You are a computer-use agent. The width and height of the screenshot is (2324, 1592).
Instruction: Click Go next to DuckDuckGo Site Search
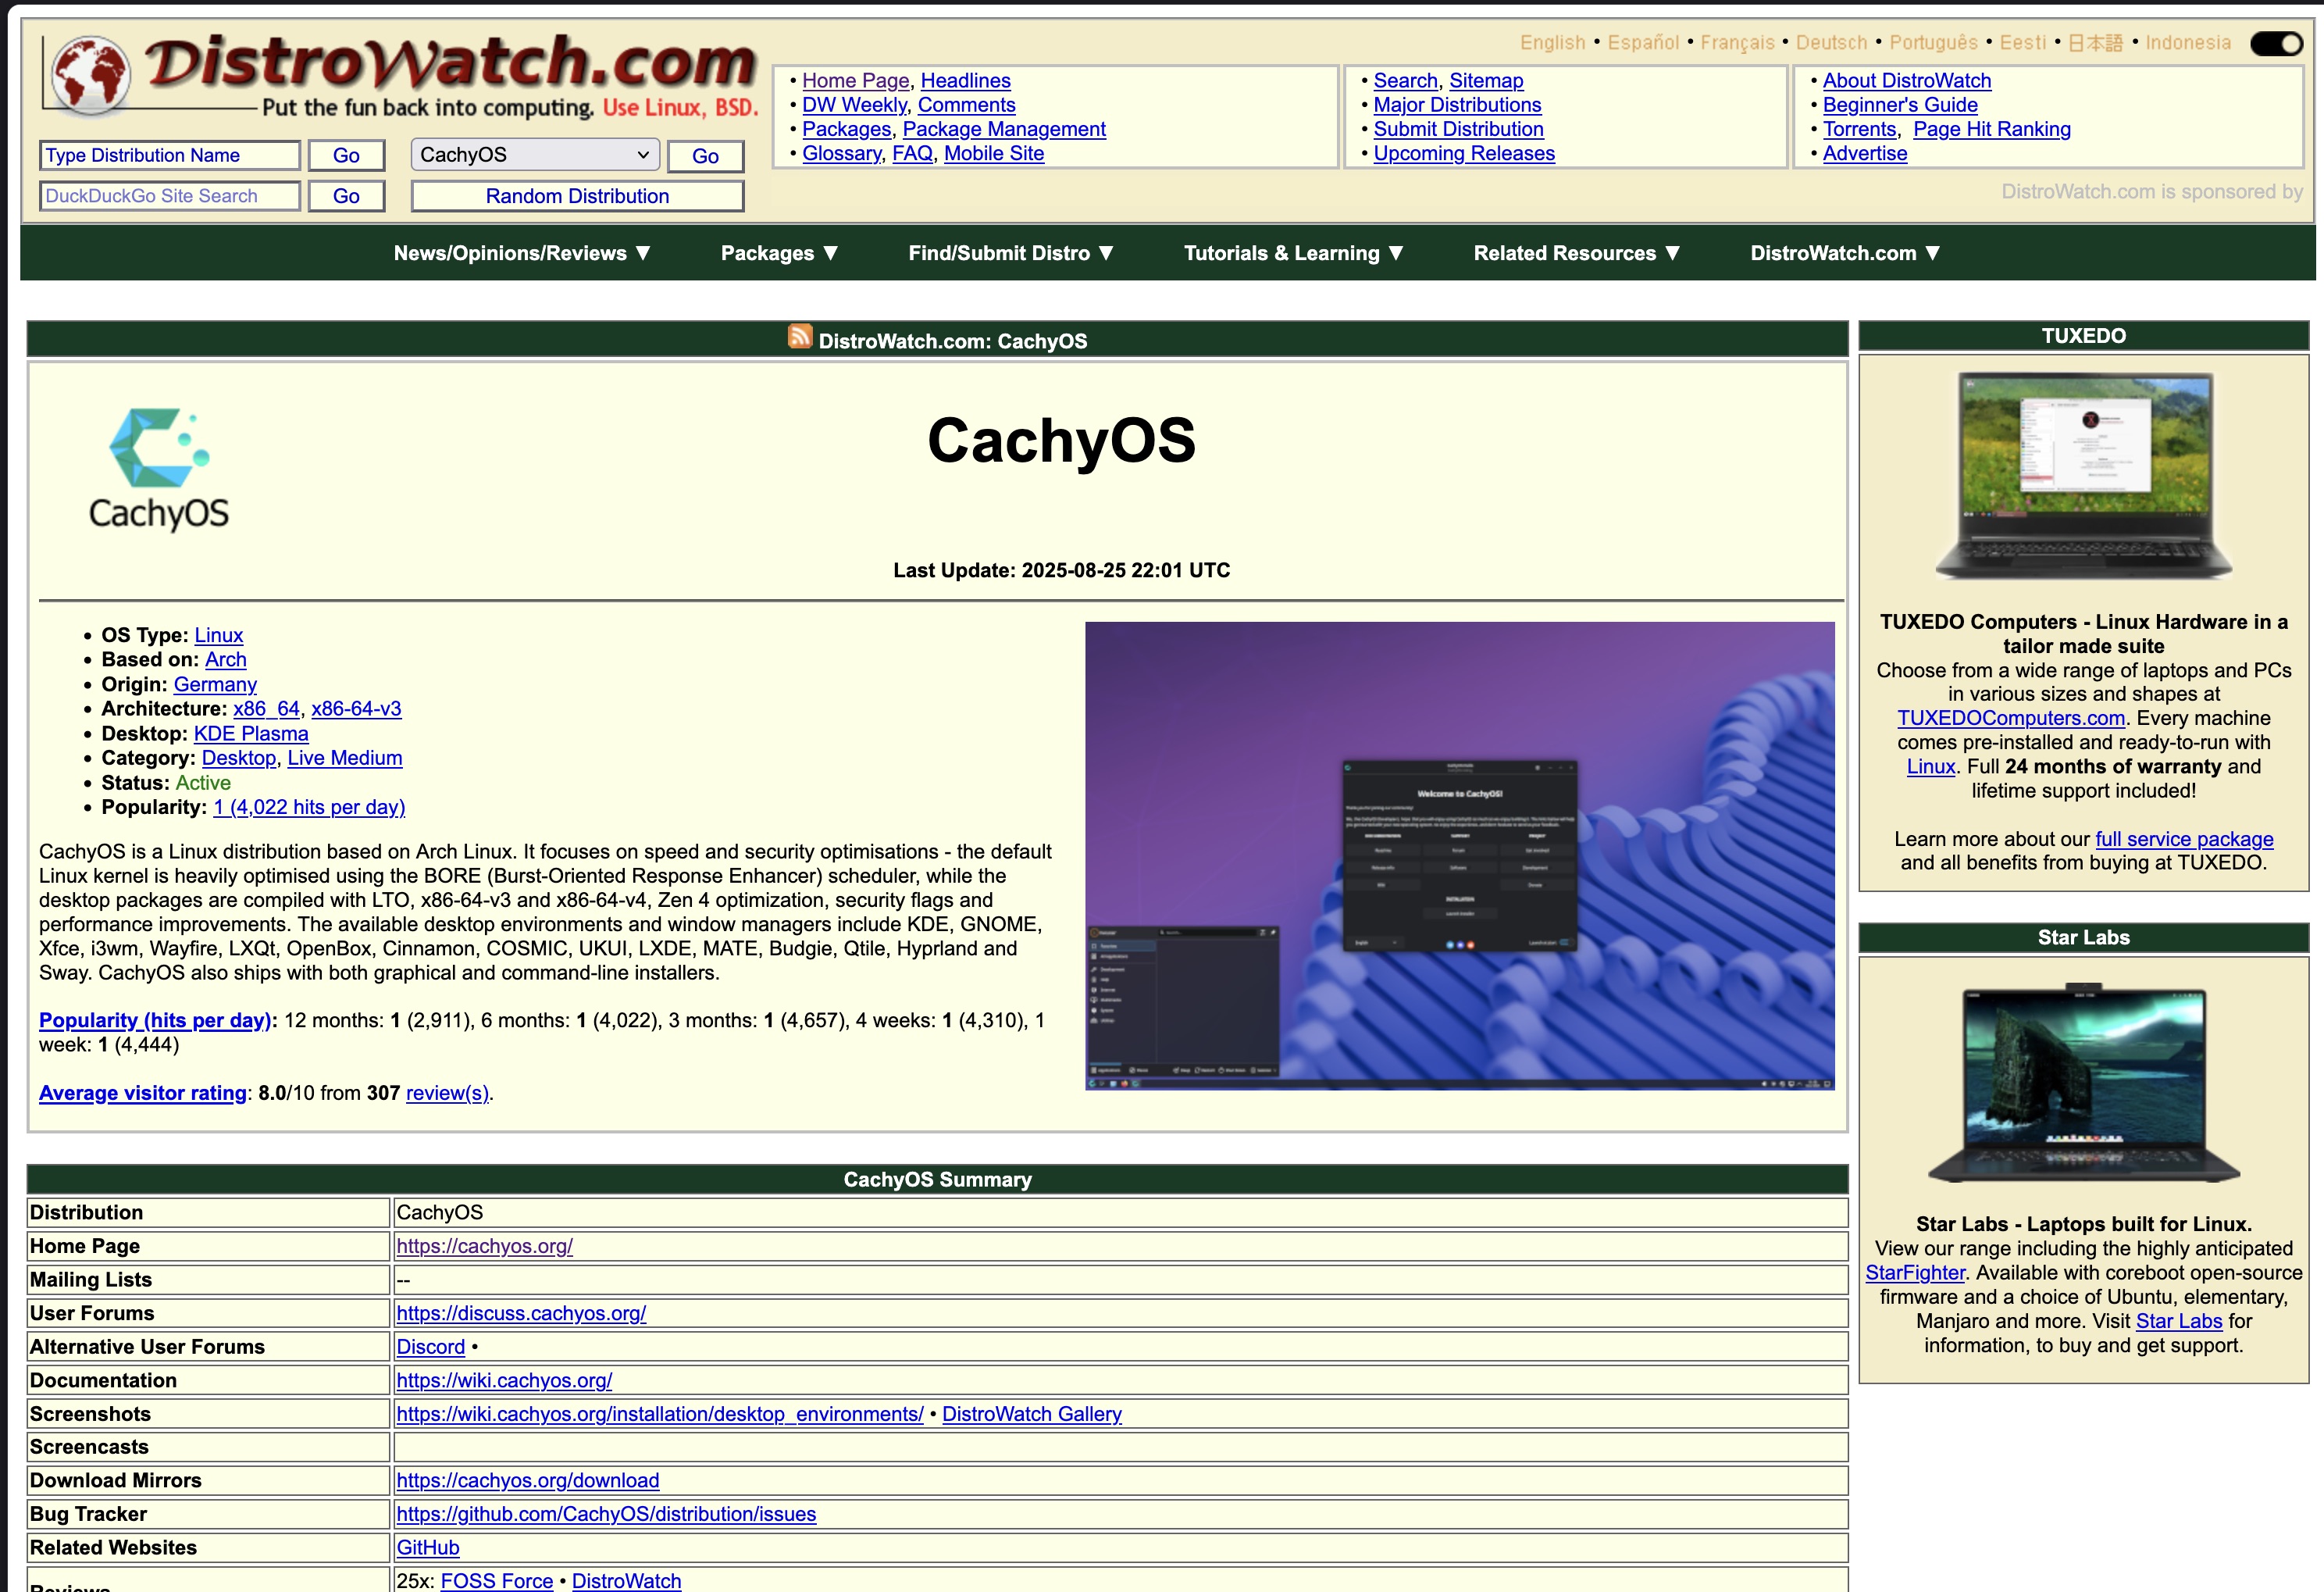point(346,196)
